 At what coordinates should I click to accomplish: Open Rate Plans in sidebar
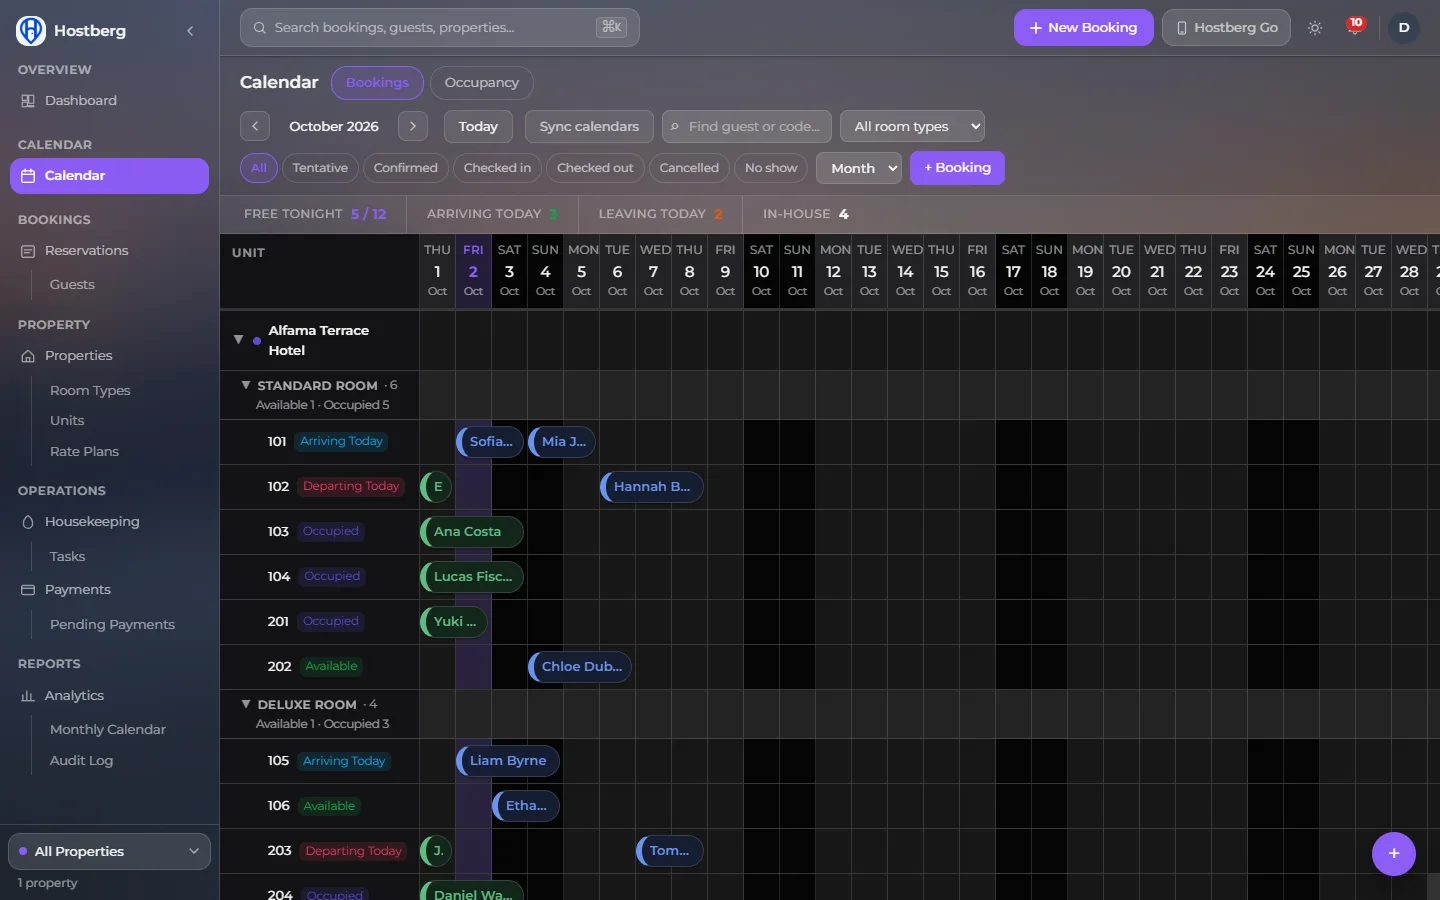[x=85, y=452]
